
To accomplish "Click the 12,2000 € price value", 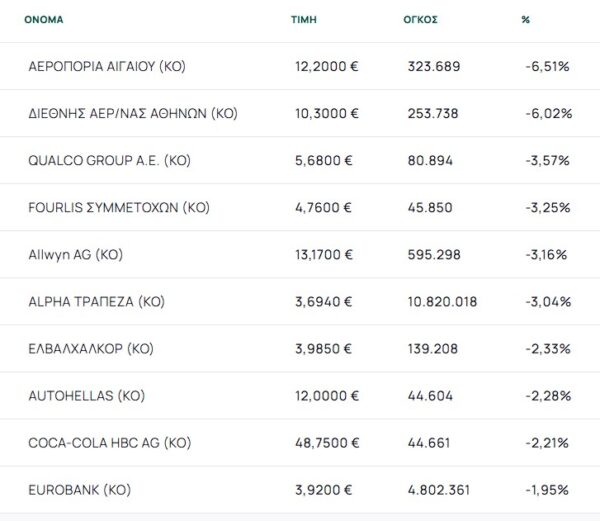I will point(325,66).
